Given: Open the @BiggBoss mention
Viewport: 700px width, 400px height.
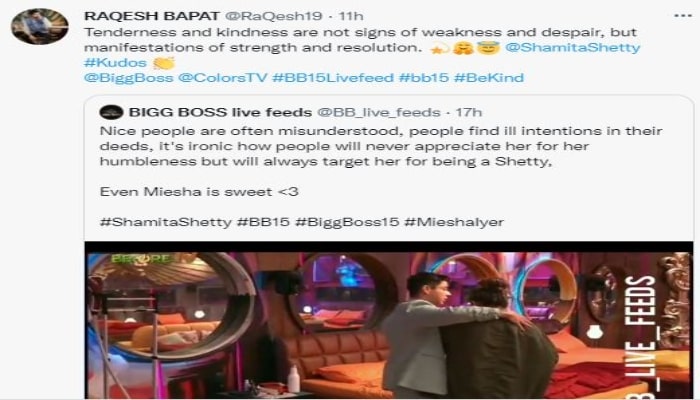Looking at the screenshot, I should pyautogui.click(x=129, y=78).
